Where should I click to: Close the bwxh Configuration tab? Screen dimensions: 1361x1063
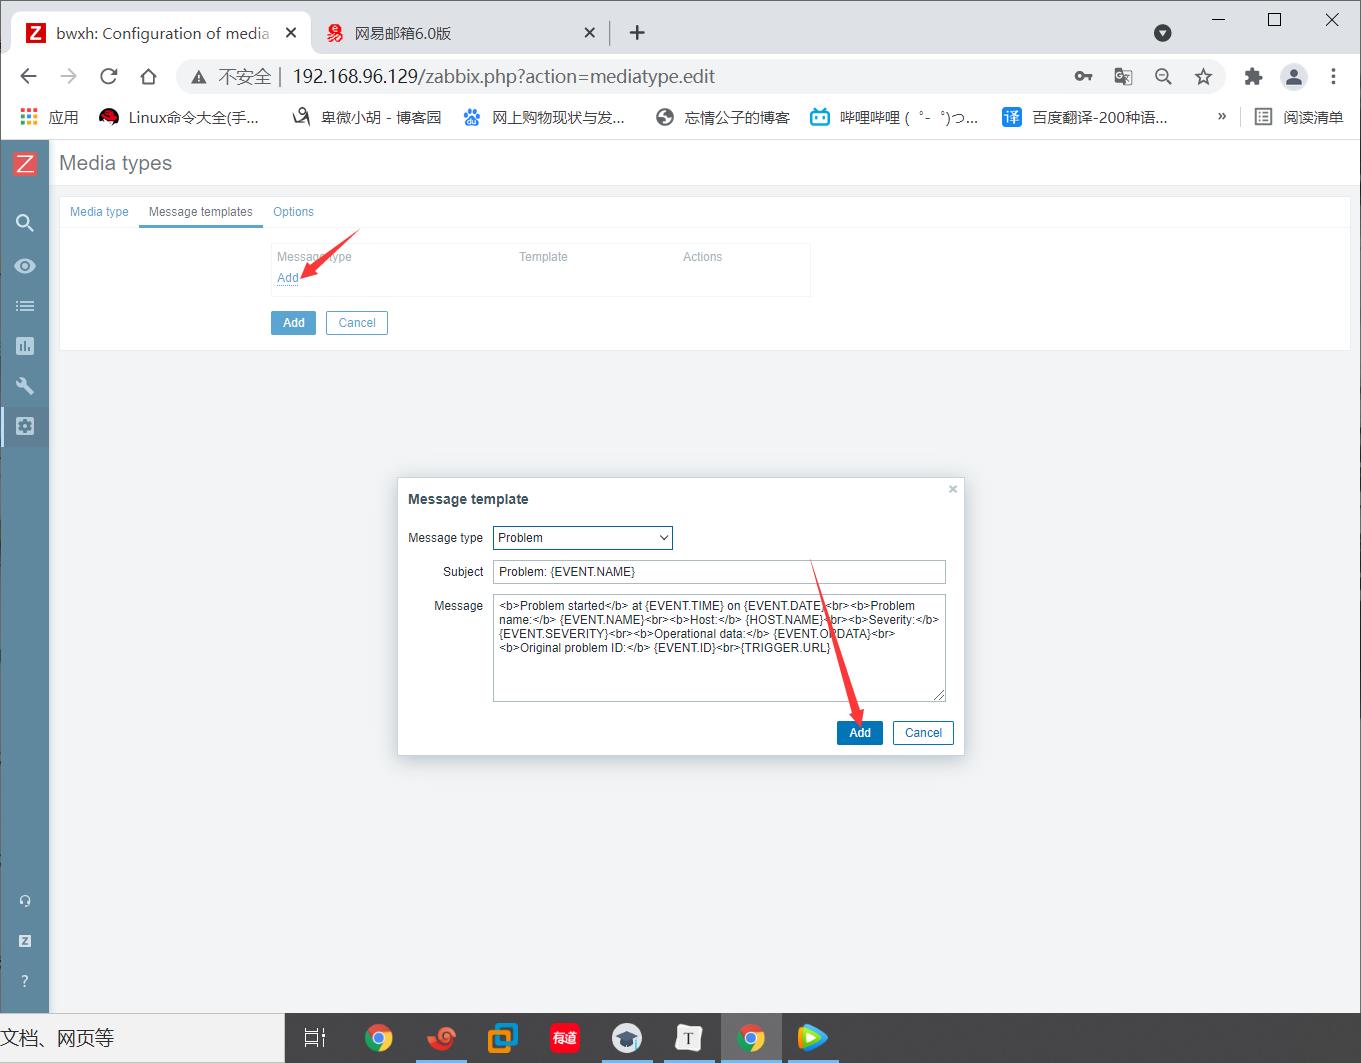[x=291, y=33]
